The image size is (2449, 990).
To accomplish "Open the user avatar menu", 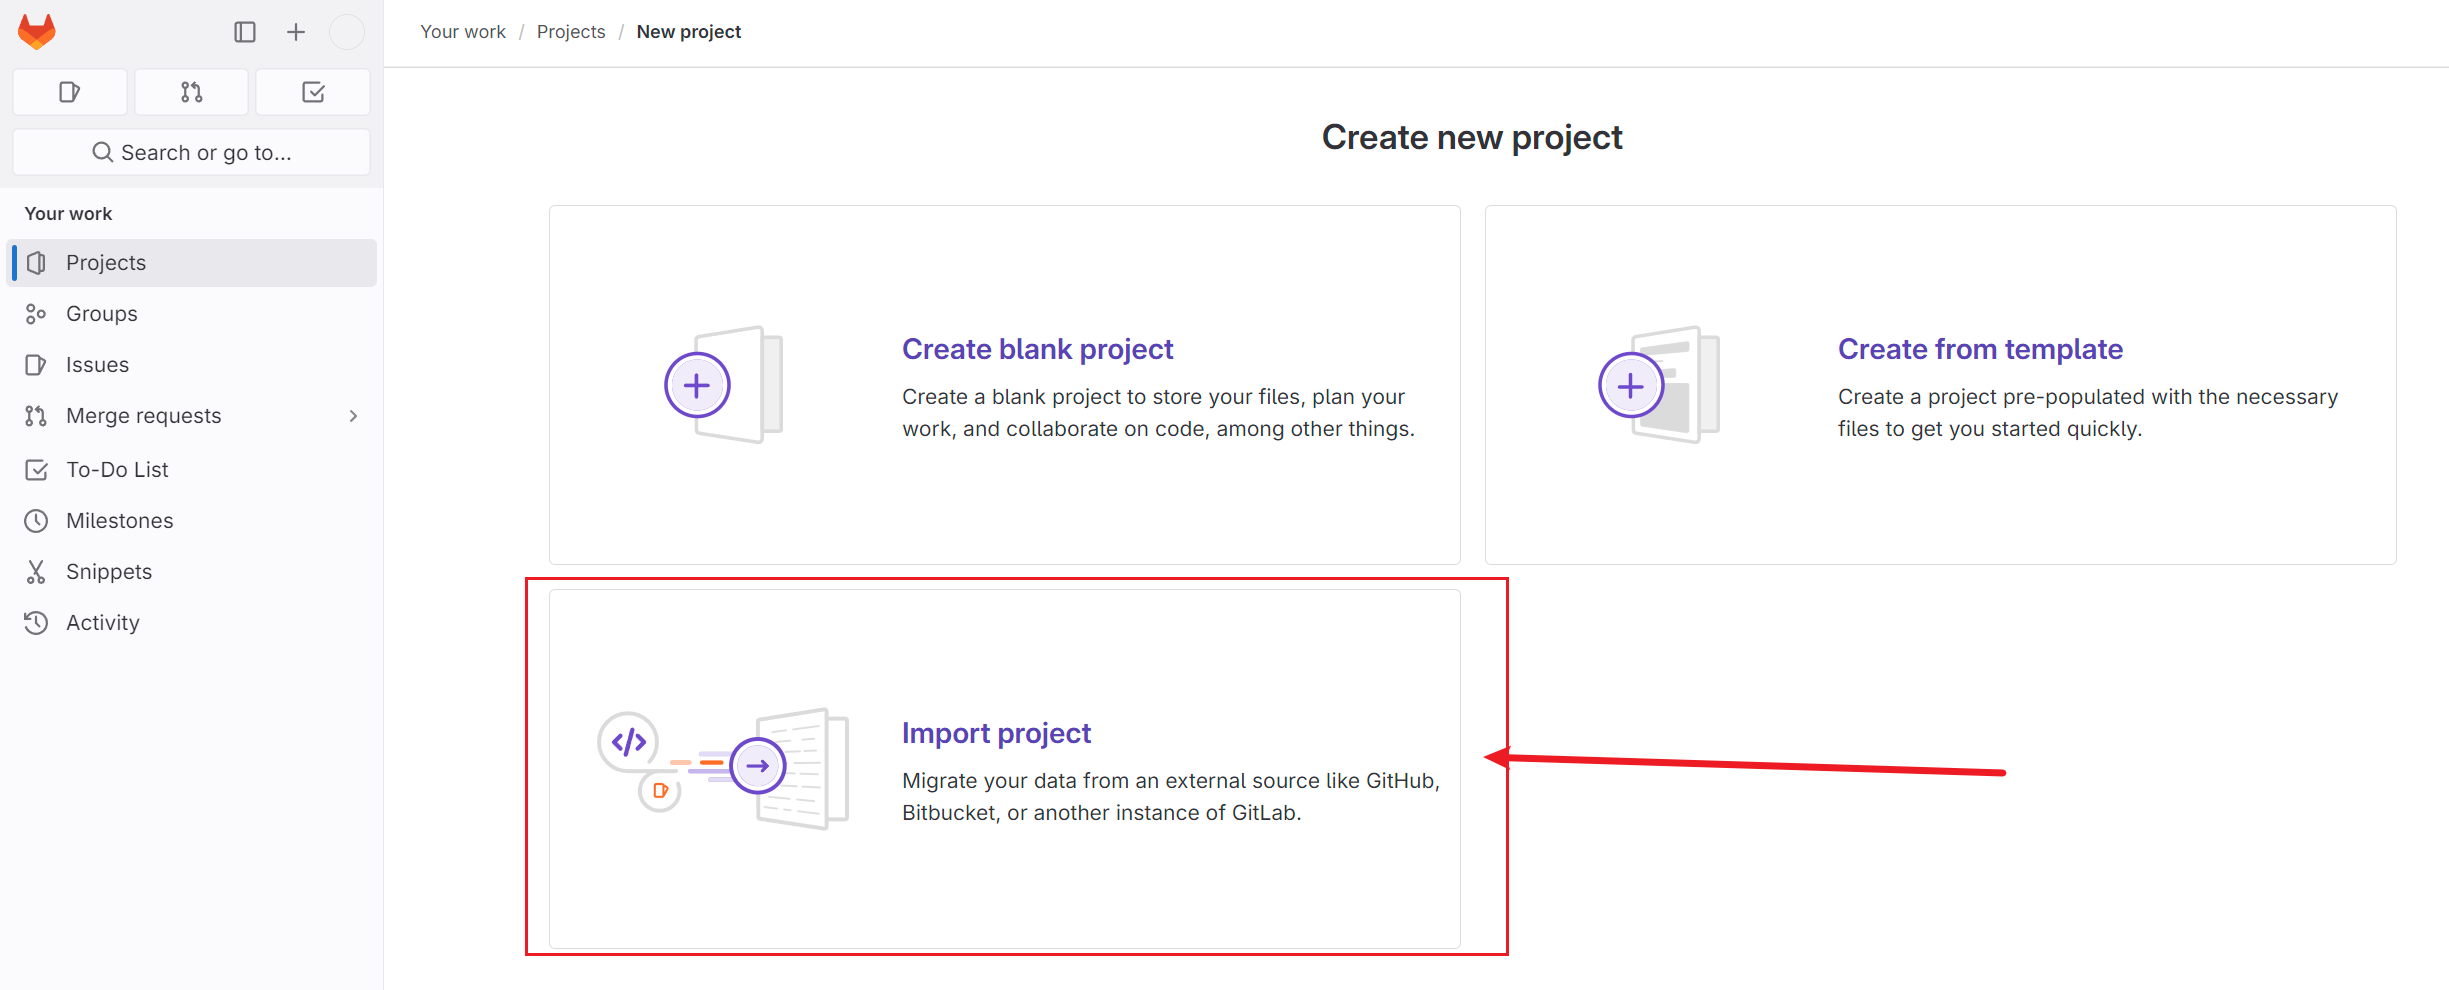I will coord(347,32).
